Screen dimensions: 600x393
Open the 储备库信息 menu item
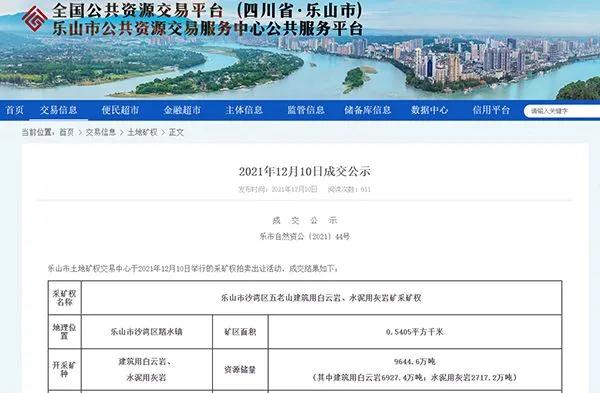tap(367, 110)
